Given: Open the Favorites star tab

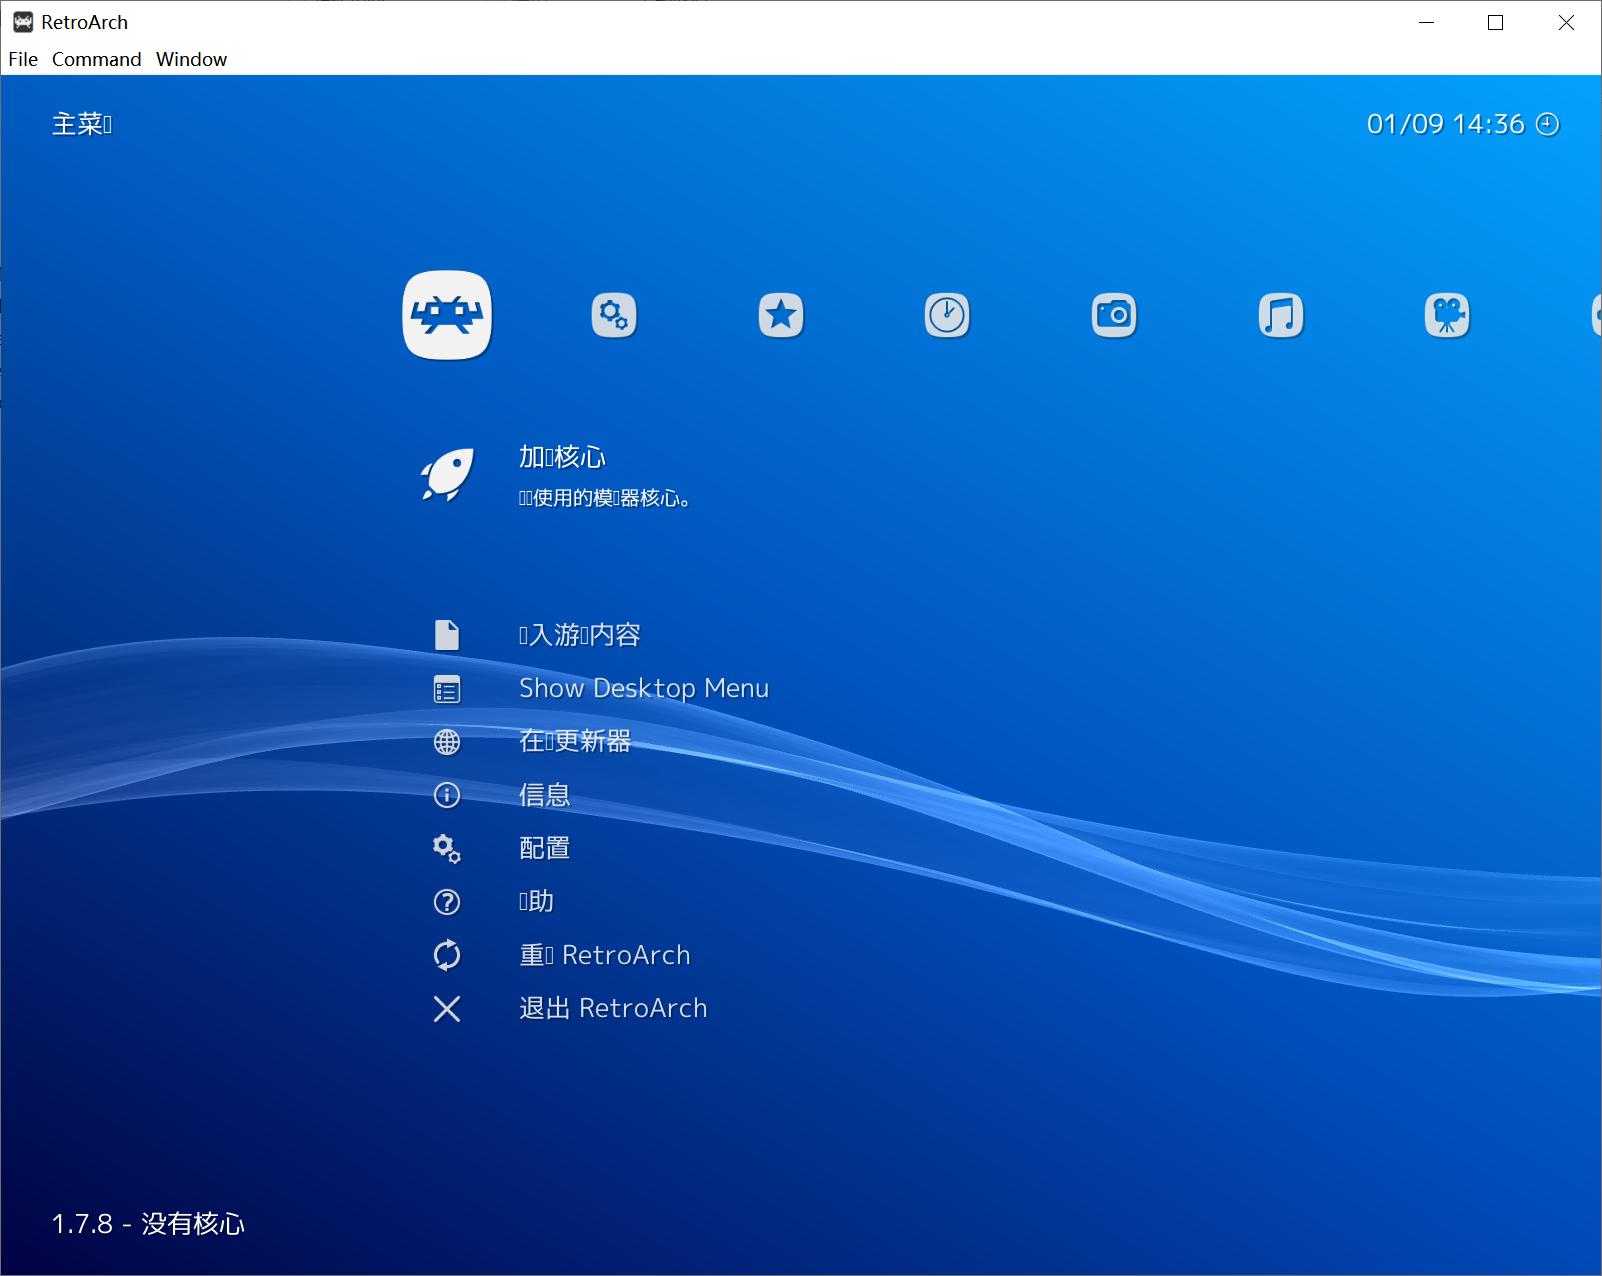Looking at the screenshot, I should [781, 315].
